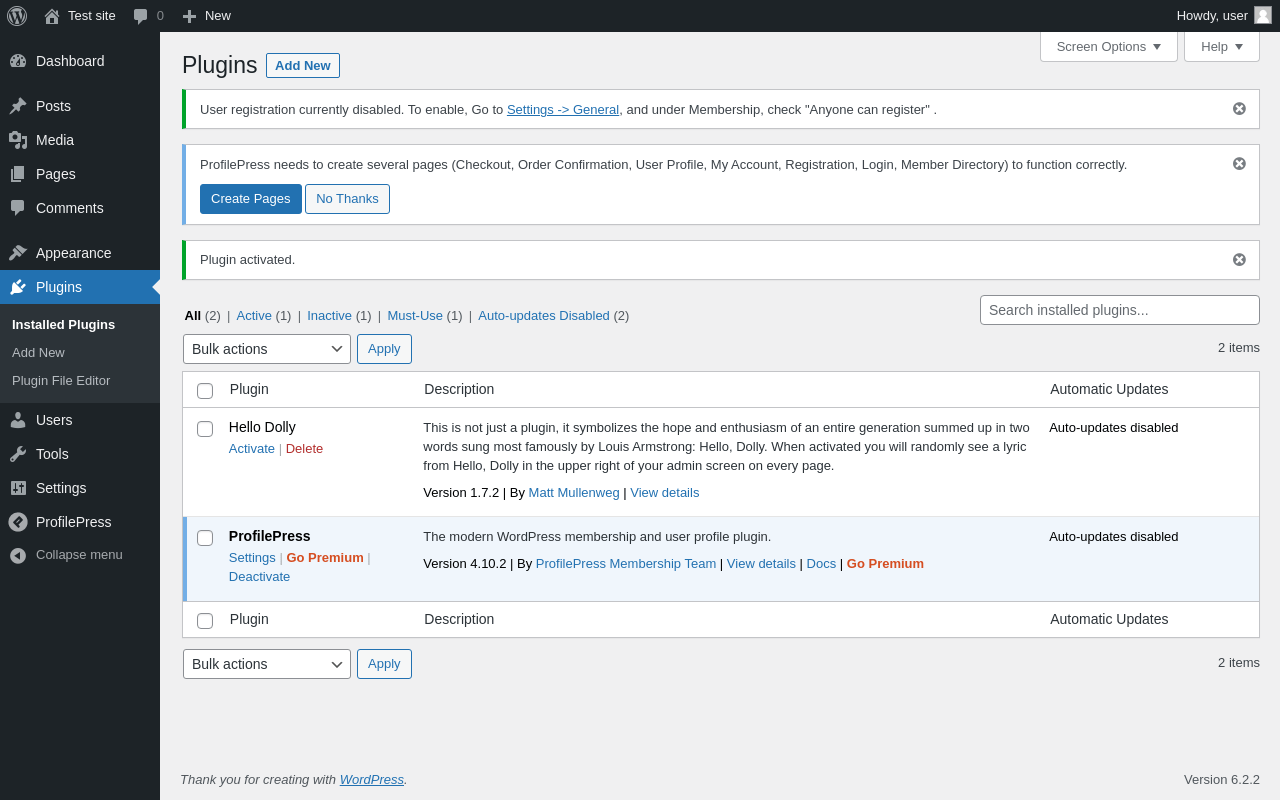Expand the Help tab
This screenshot has width=1280, height=800.
coord(1221,46)
